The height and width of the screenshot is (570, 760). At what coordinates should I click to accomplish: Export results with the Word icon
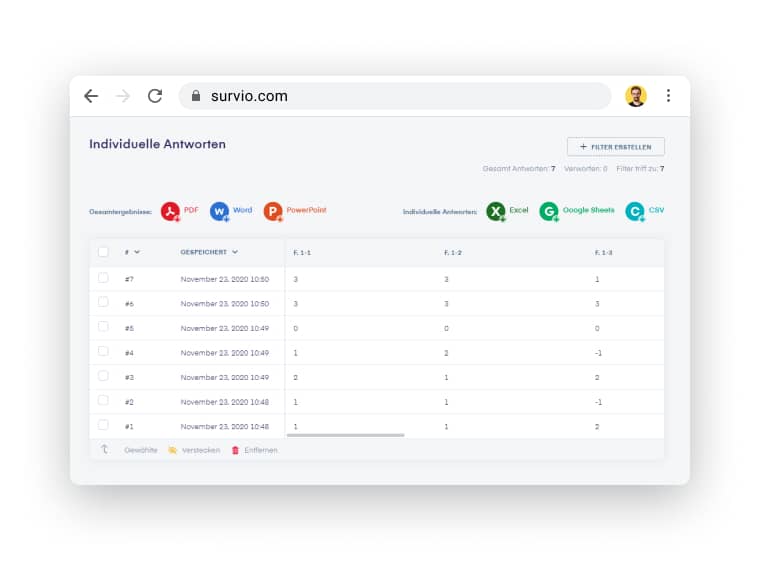(x=220, y=211)
